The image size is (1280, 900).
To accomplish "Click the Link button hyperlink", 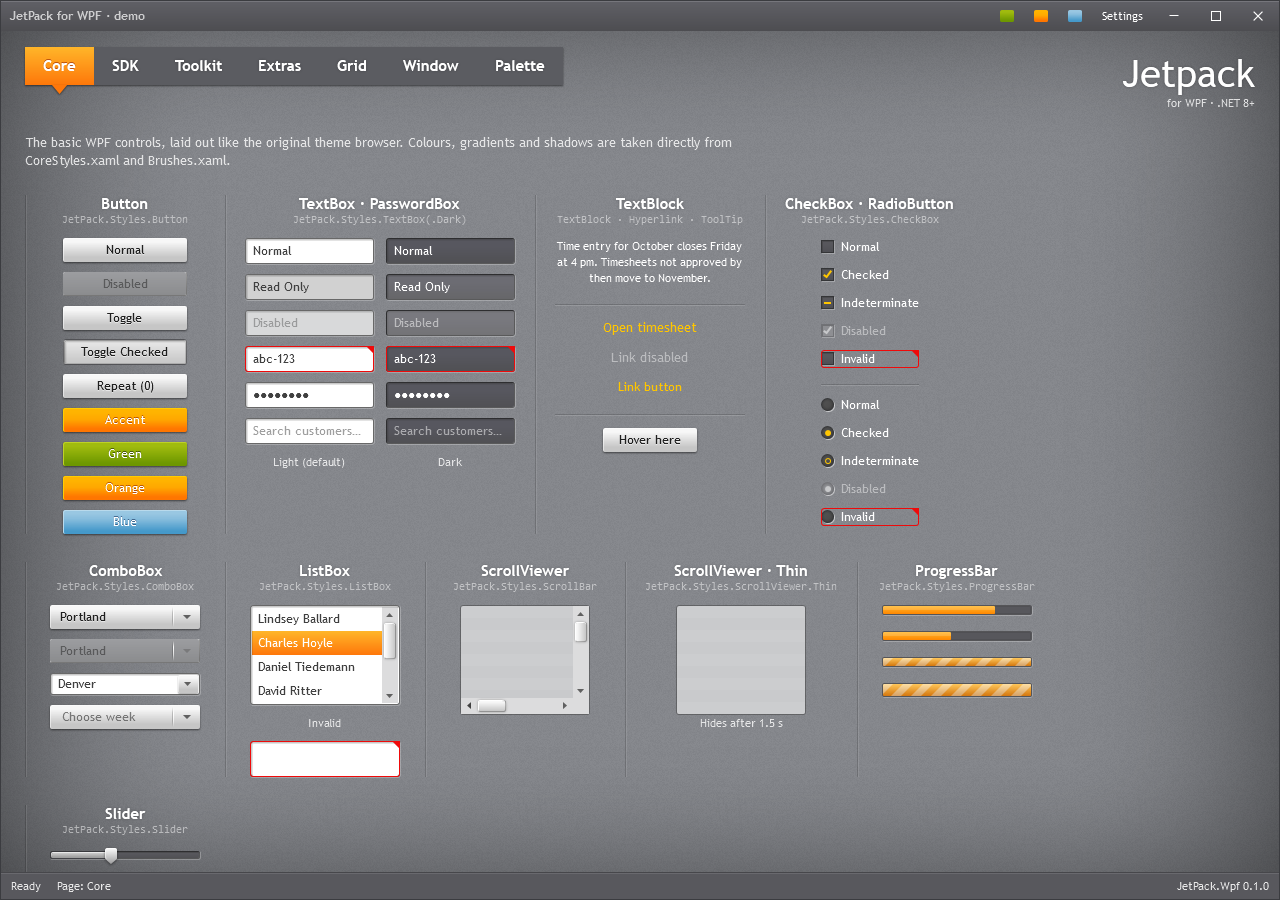I will click(x=650, y=387).
